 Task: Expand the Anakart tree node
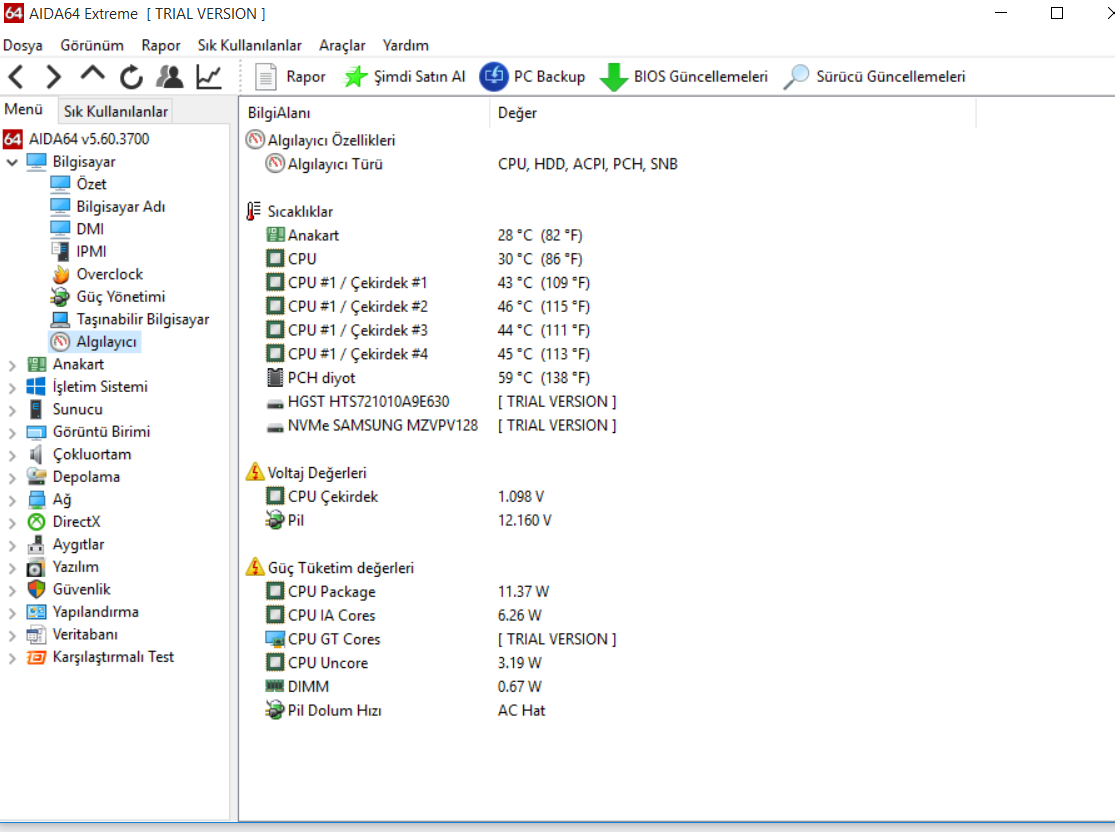click(12, 365)
